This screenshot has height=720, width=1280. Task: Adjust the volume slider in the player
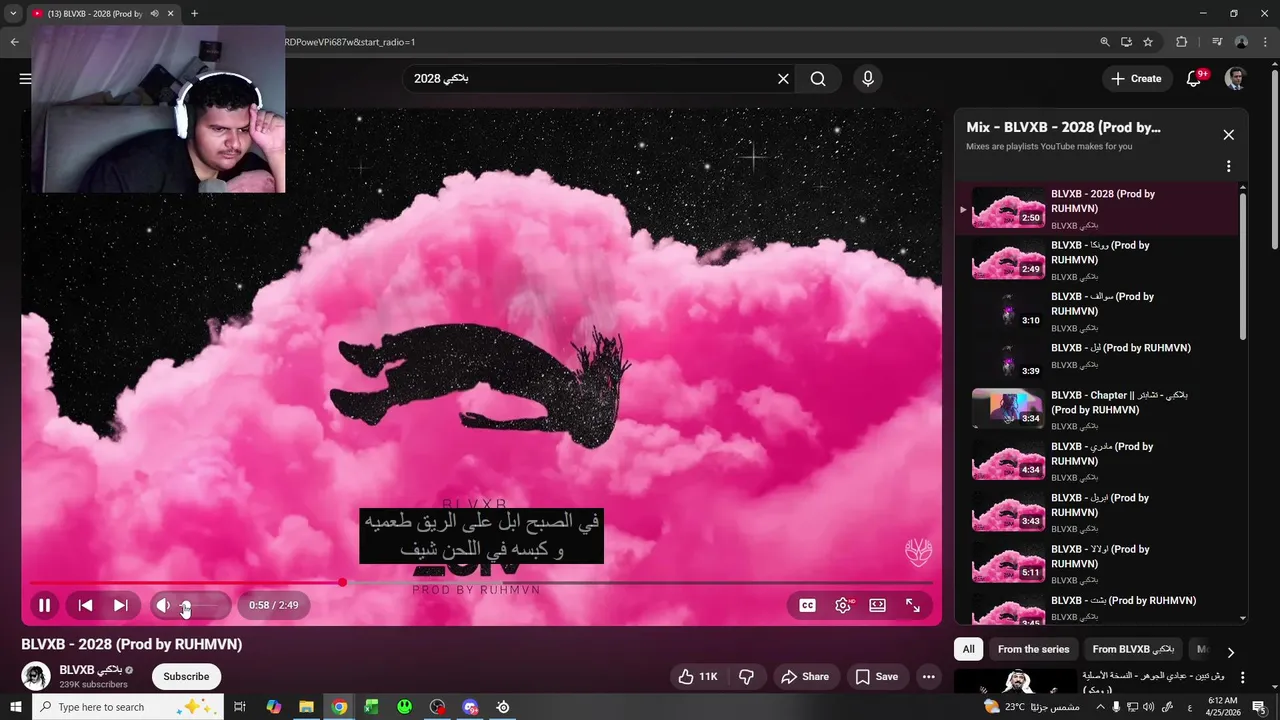pos(203,605)
